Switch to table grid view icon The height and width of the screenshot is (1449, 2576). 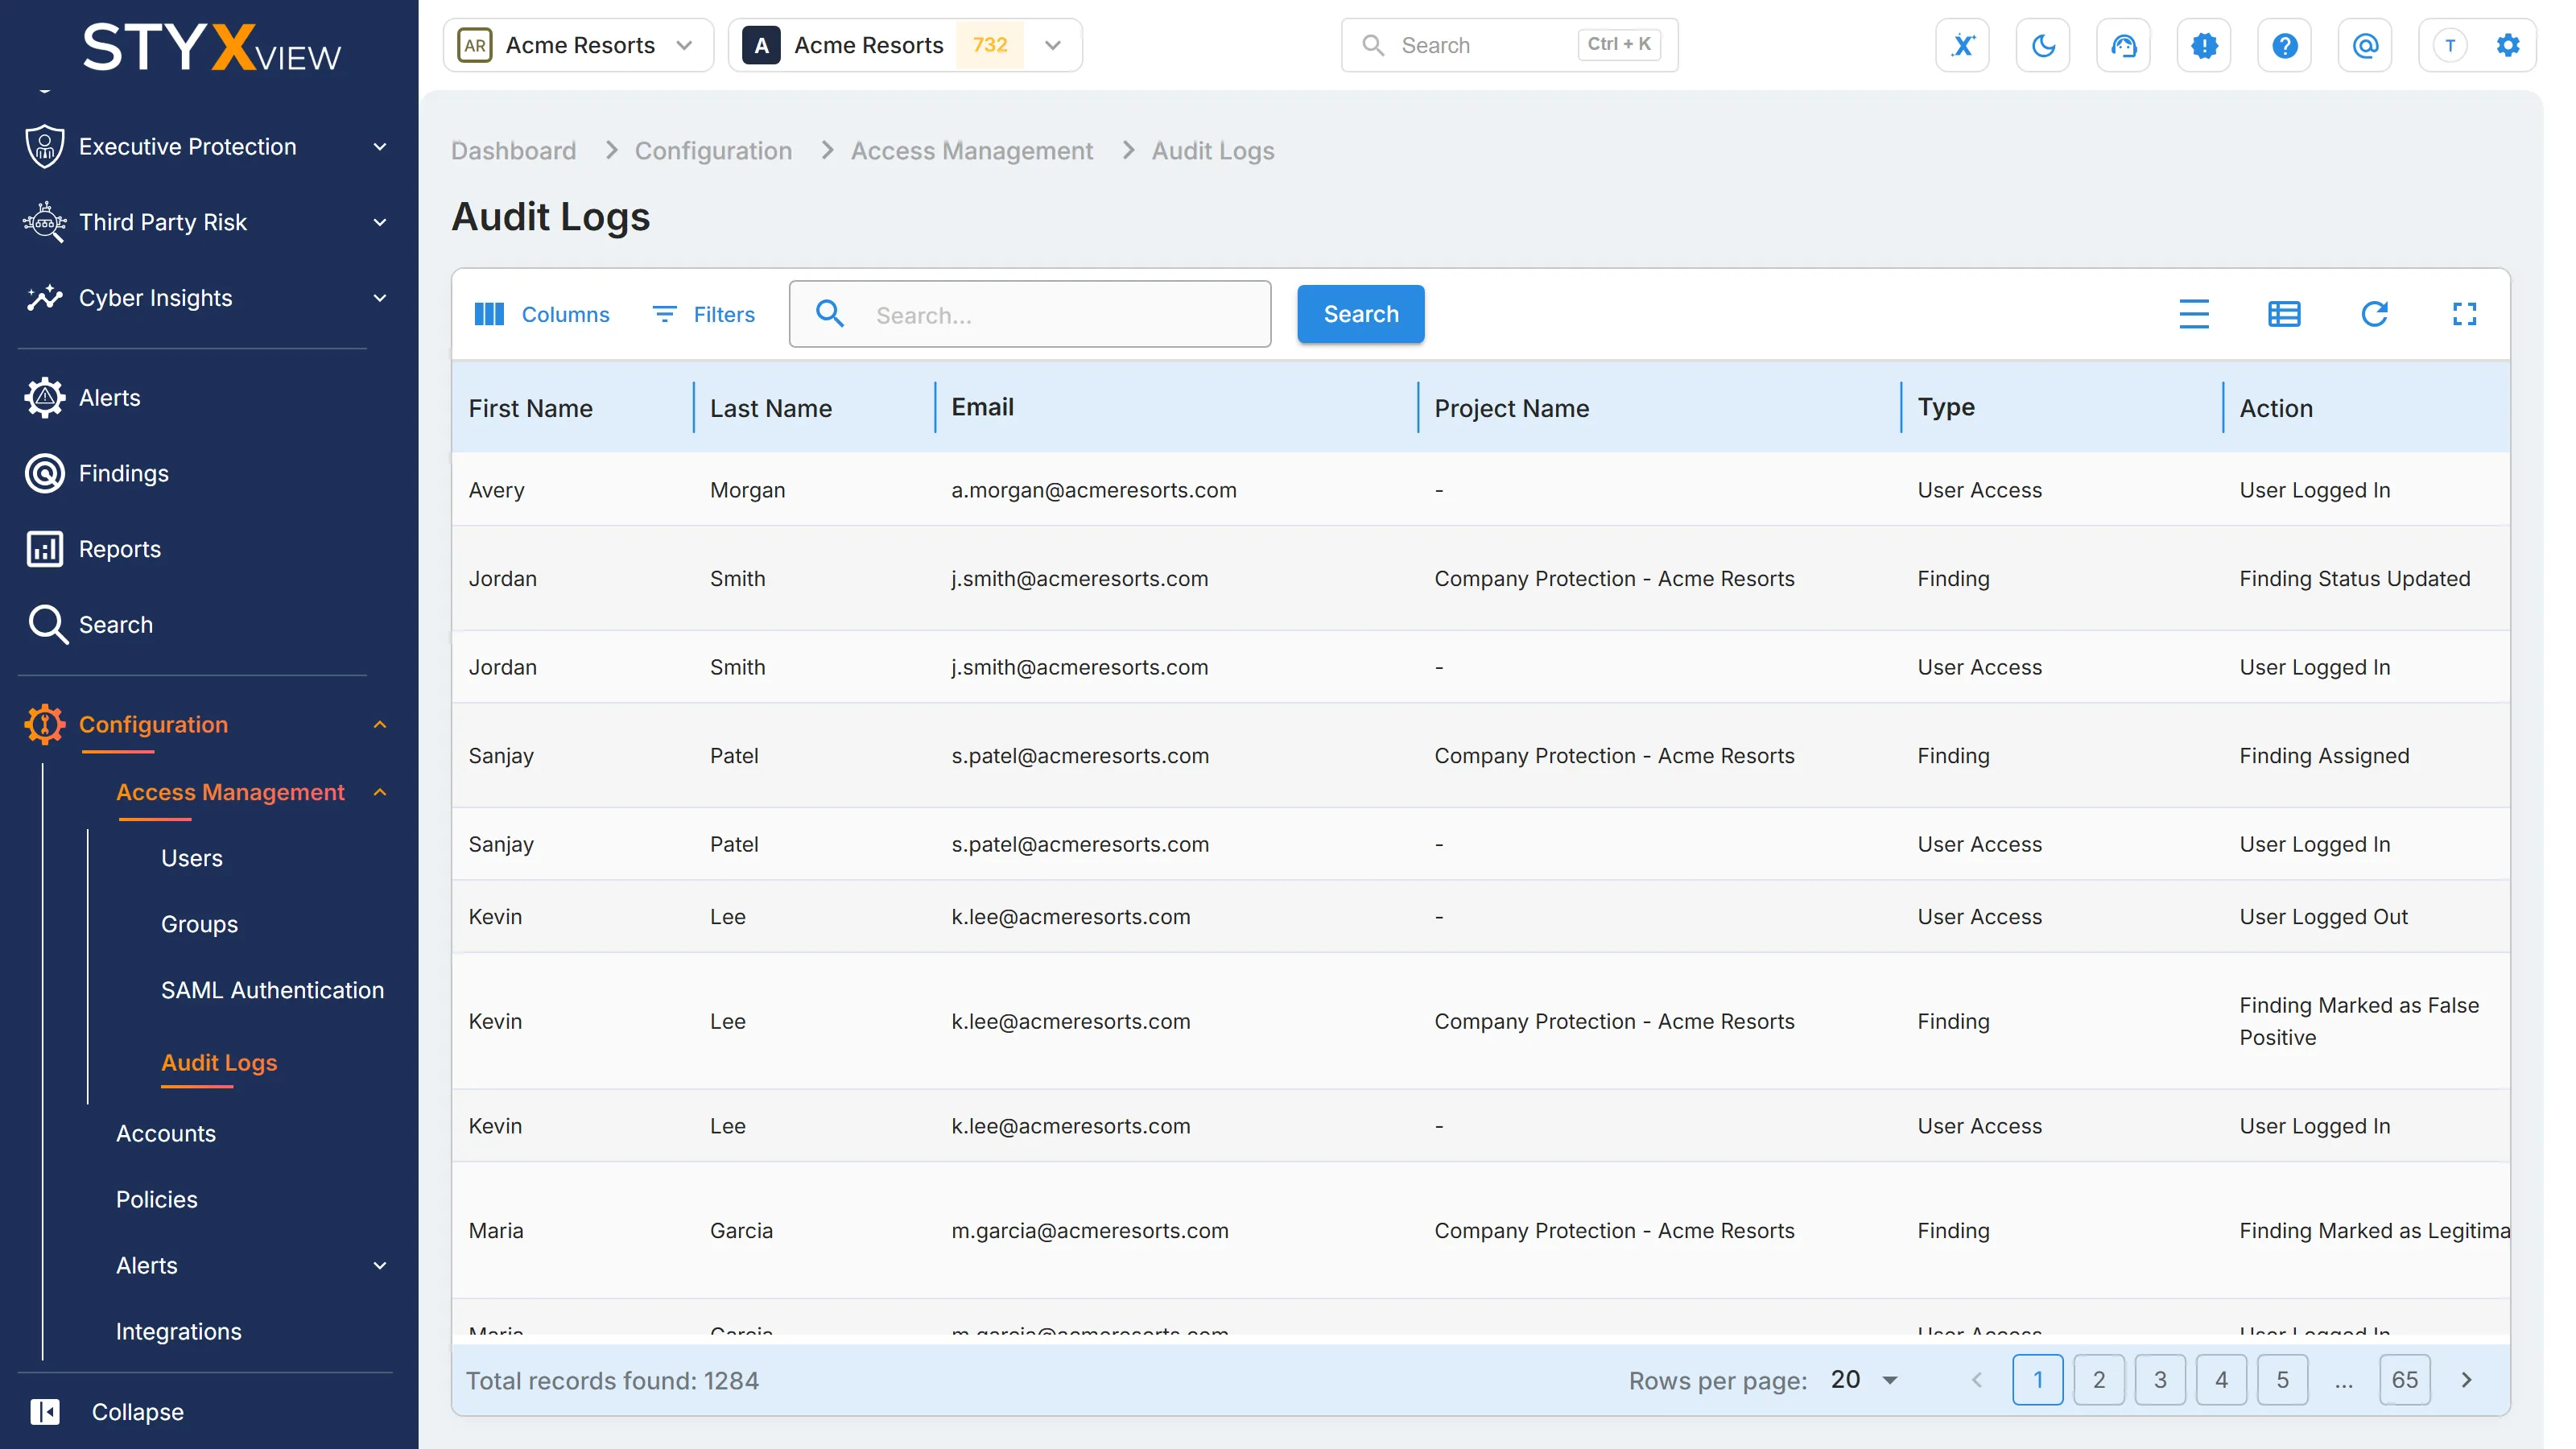point(2284,314)
